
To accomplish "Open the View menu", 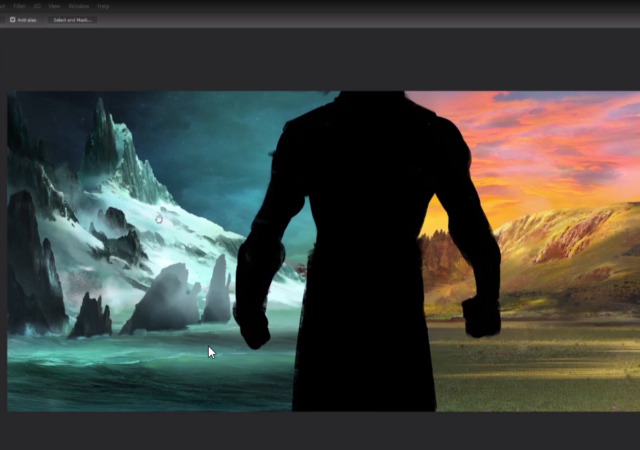I will [x=55, y=6].
